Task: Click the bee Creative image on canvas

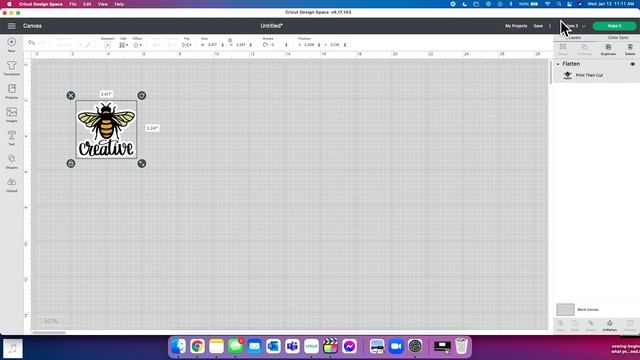Action: (106, 129)
